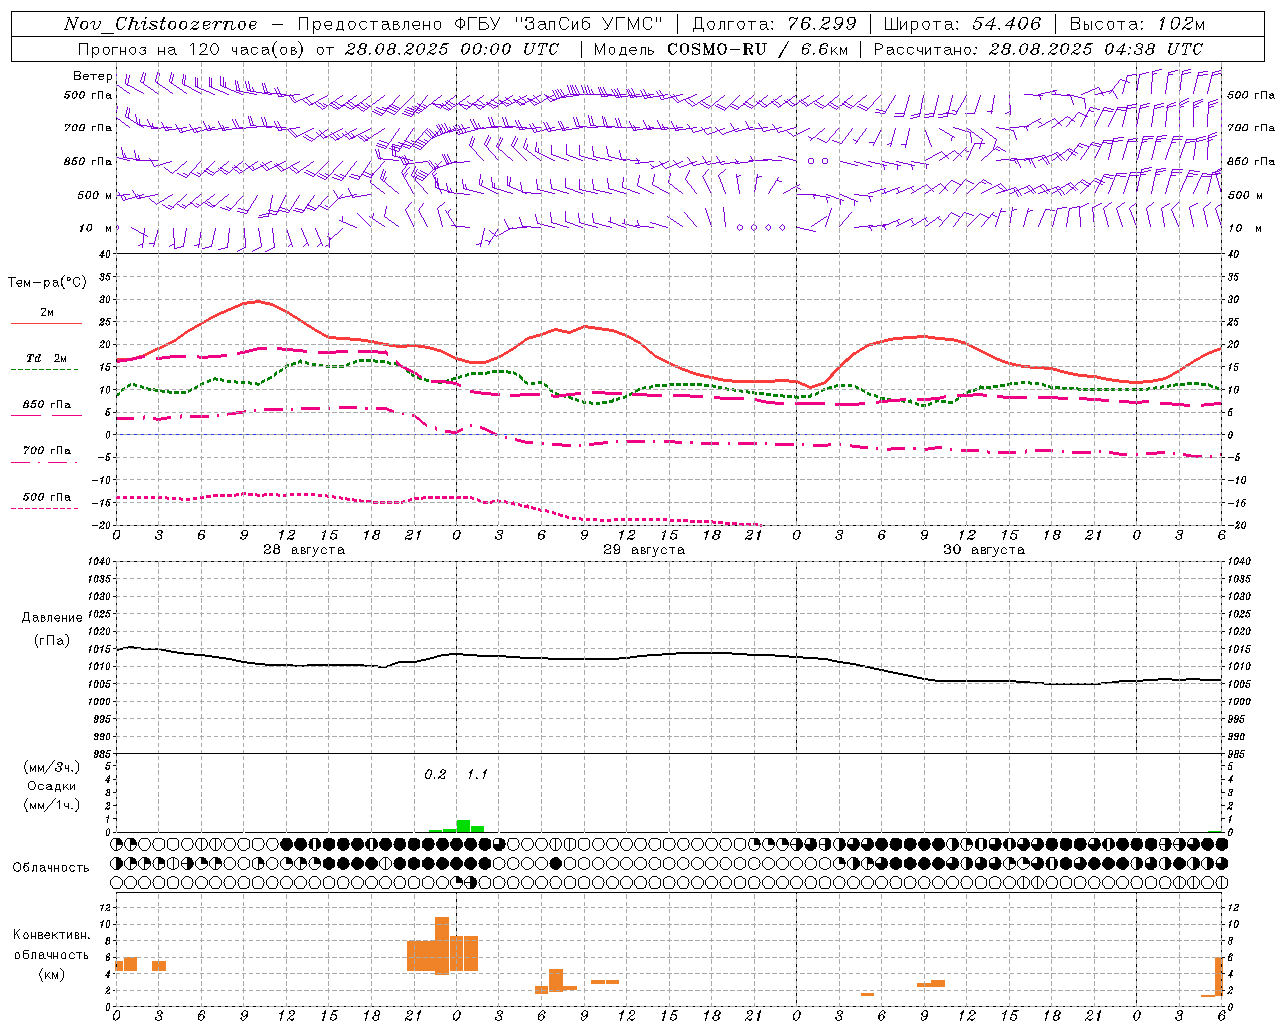Click the tallest orange convective cloud bar
The image size is (1280, 1024).
(x=442, y=945)
